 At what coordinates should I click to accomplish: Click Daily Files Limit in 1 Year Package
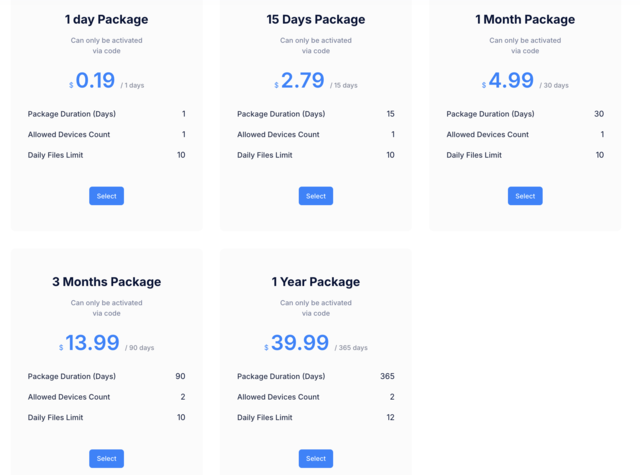[265, 417]
